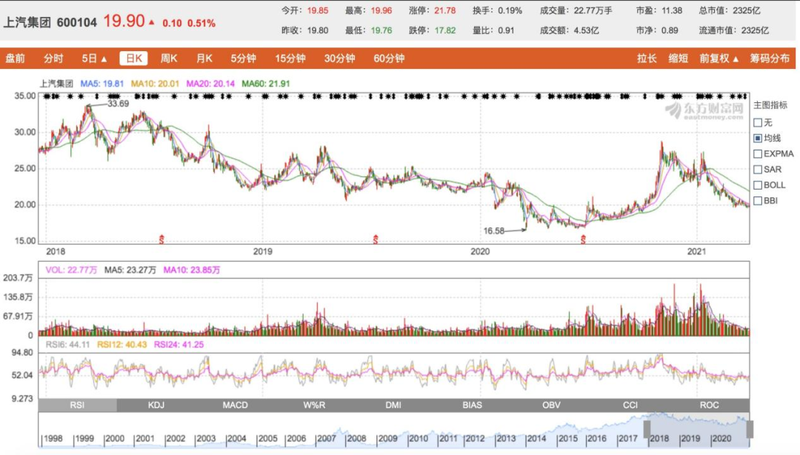Enable the BOLL indicator checkbox
The height and width of the screenshot is (455, 800).
pyautogui.click(x=758, y=185)
